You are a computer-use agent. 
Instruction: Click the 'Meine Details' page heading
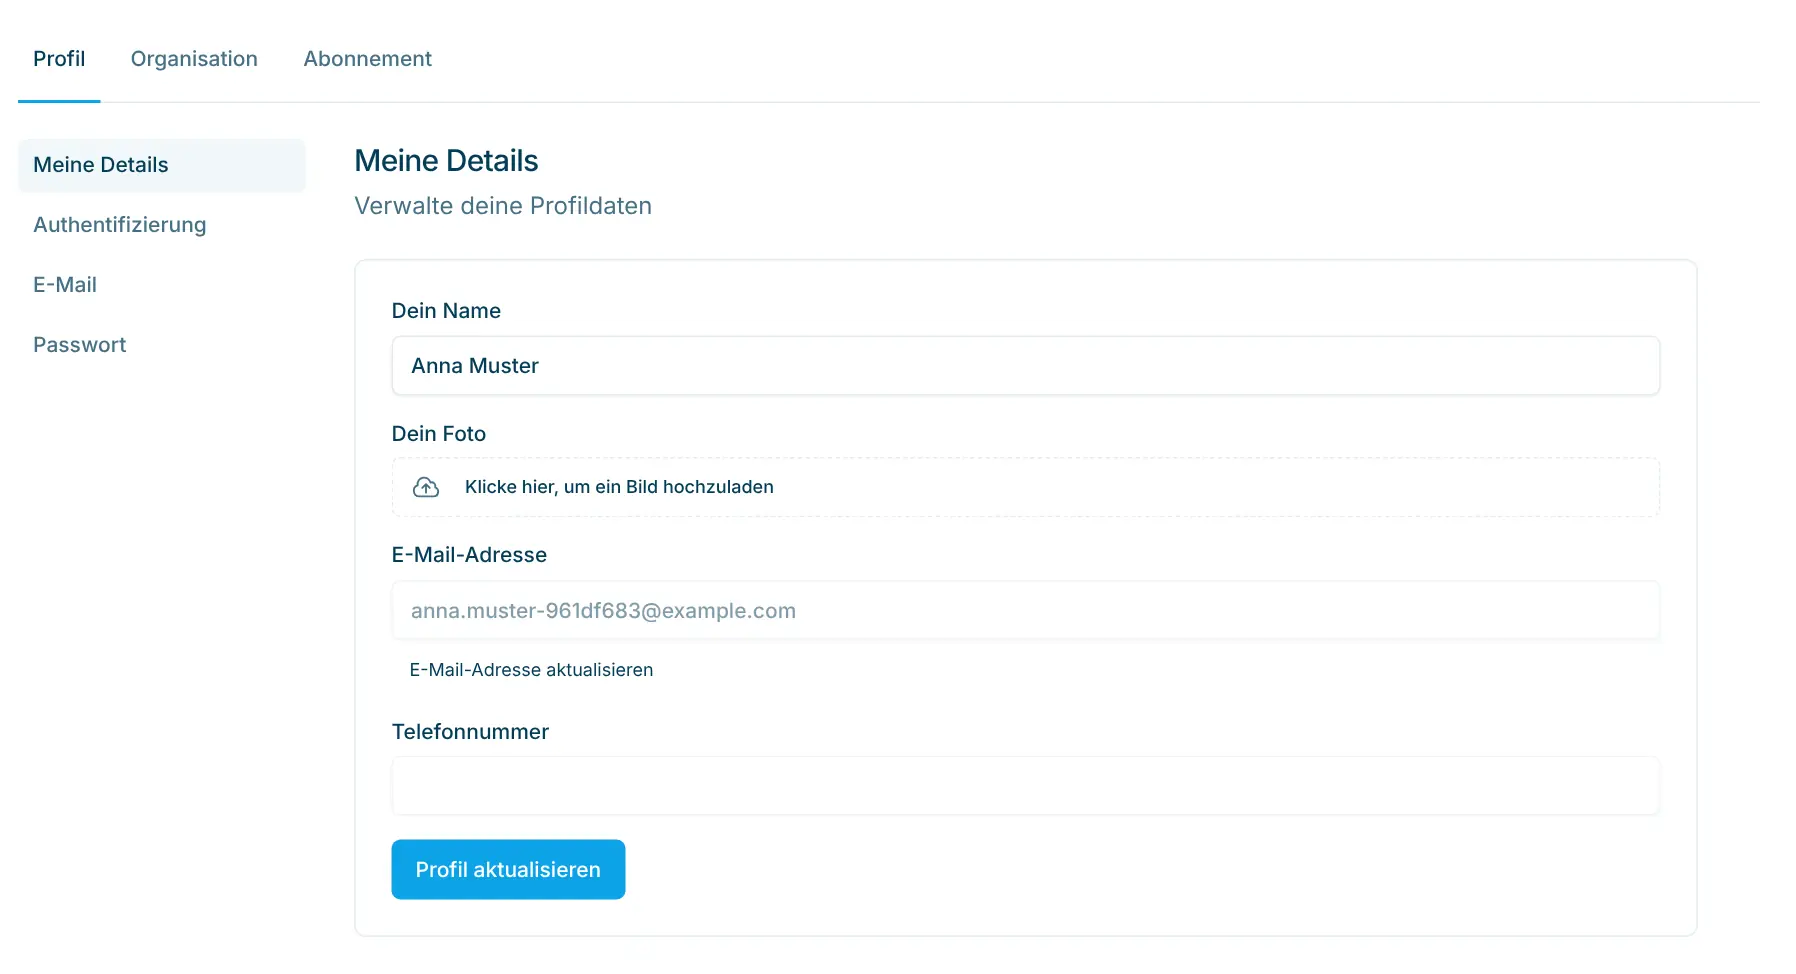pyautogui.click(x=446, y=161)
